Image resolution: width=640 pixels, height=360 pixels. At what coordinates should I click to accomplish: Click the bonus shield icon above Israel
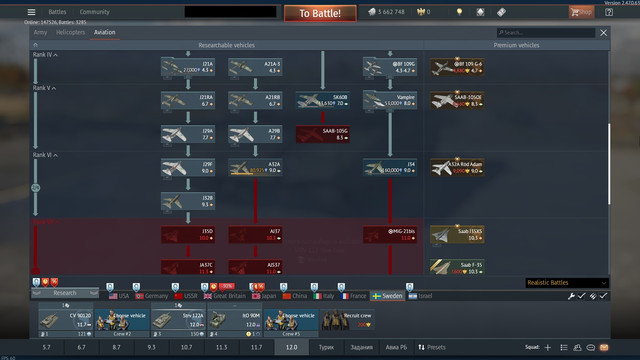tap(409, 287)
